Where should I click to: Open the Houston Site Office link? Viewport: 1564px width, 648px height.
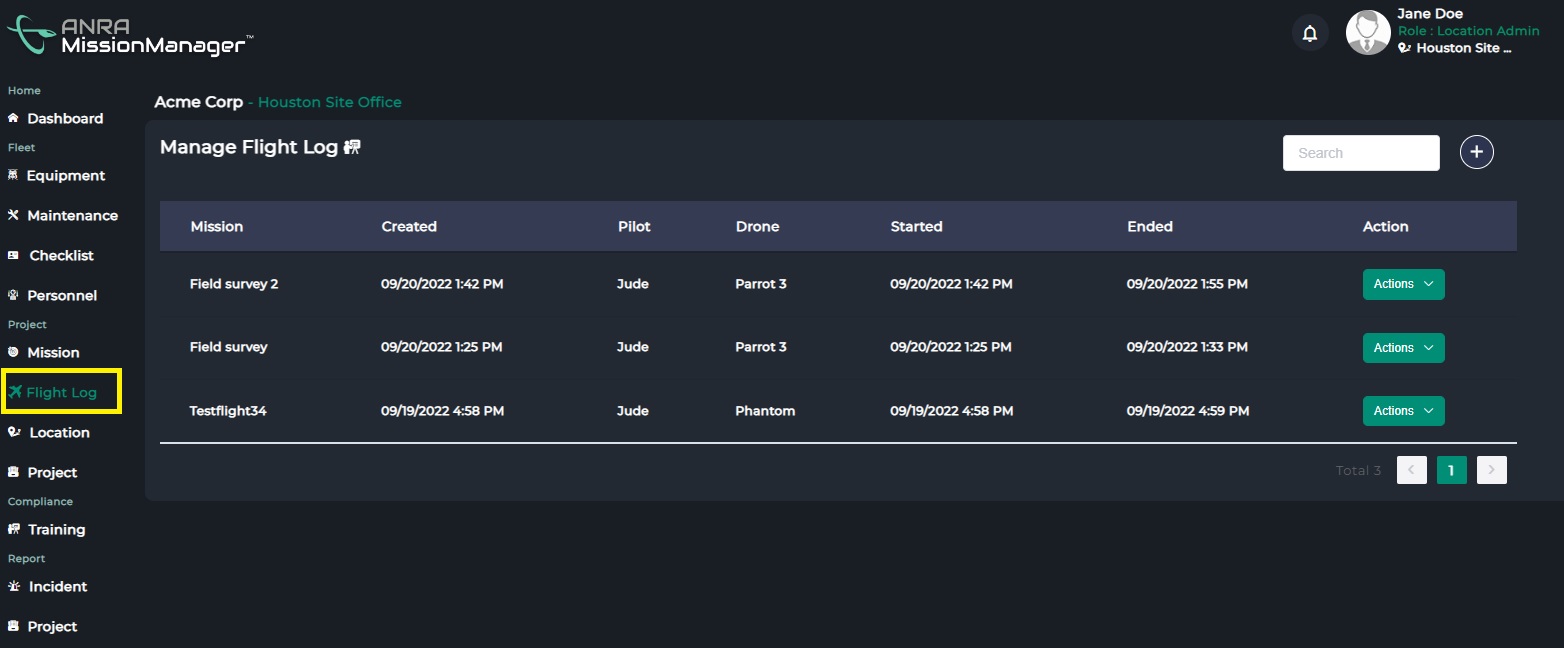click(329, 102)
